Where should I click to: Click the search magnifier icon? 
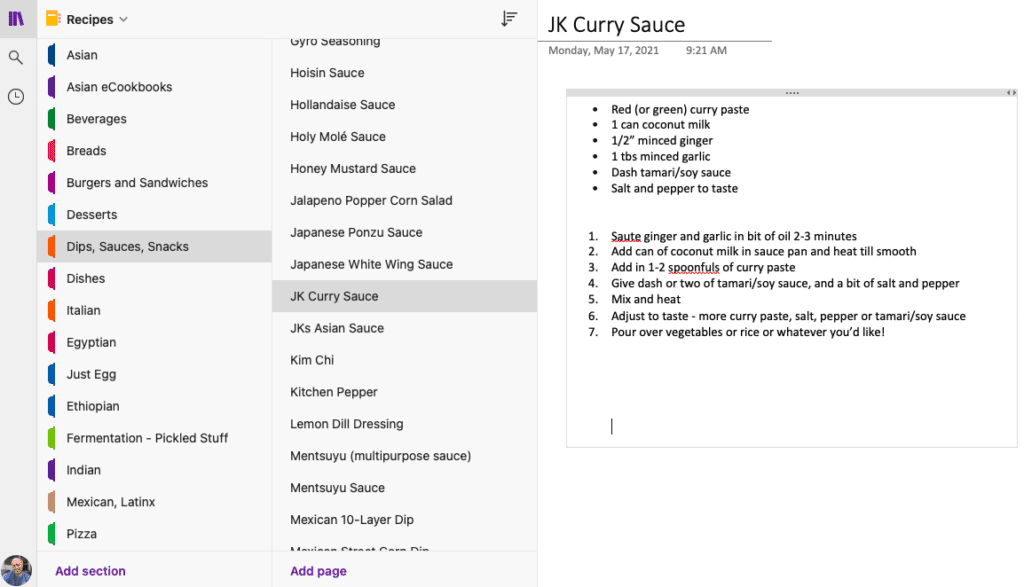click(16, 58)
